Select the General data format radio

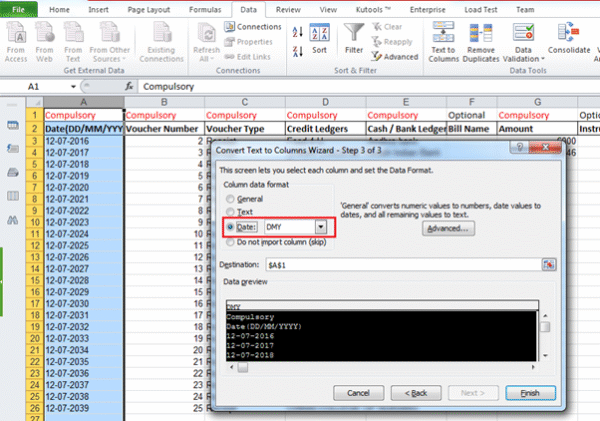pyautogui.click(x=230, y=199)
